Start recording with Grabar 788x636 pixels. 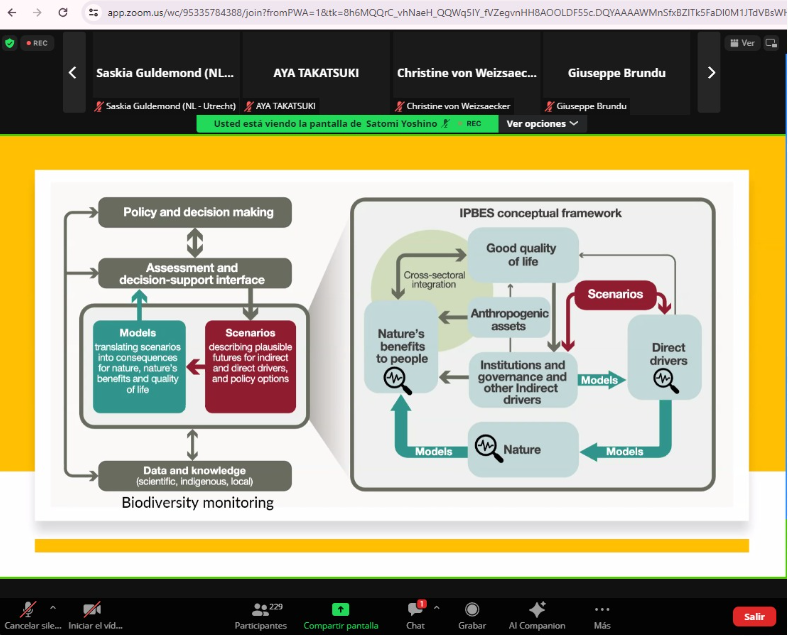472,609
